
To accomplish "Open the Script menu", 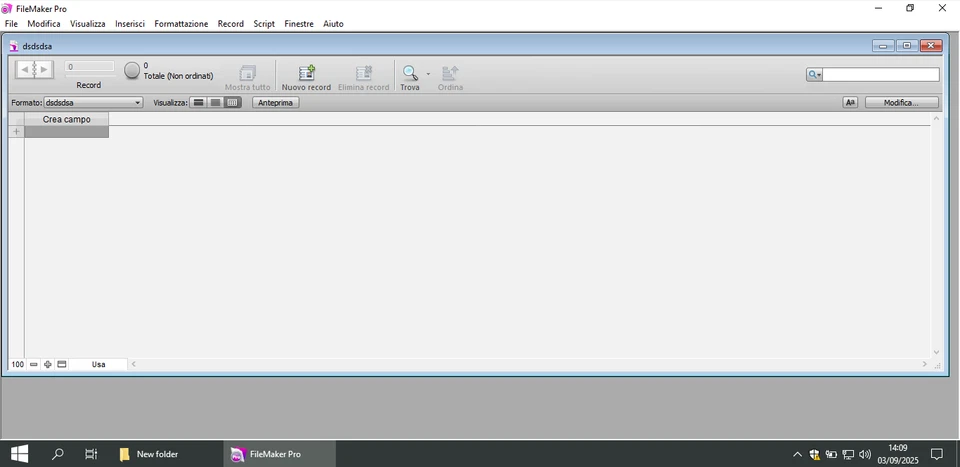I will (x=264, y=24).
